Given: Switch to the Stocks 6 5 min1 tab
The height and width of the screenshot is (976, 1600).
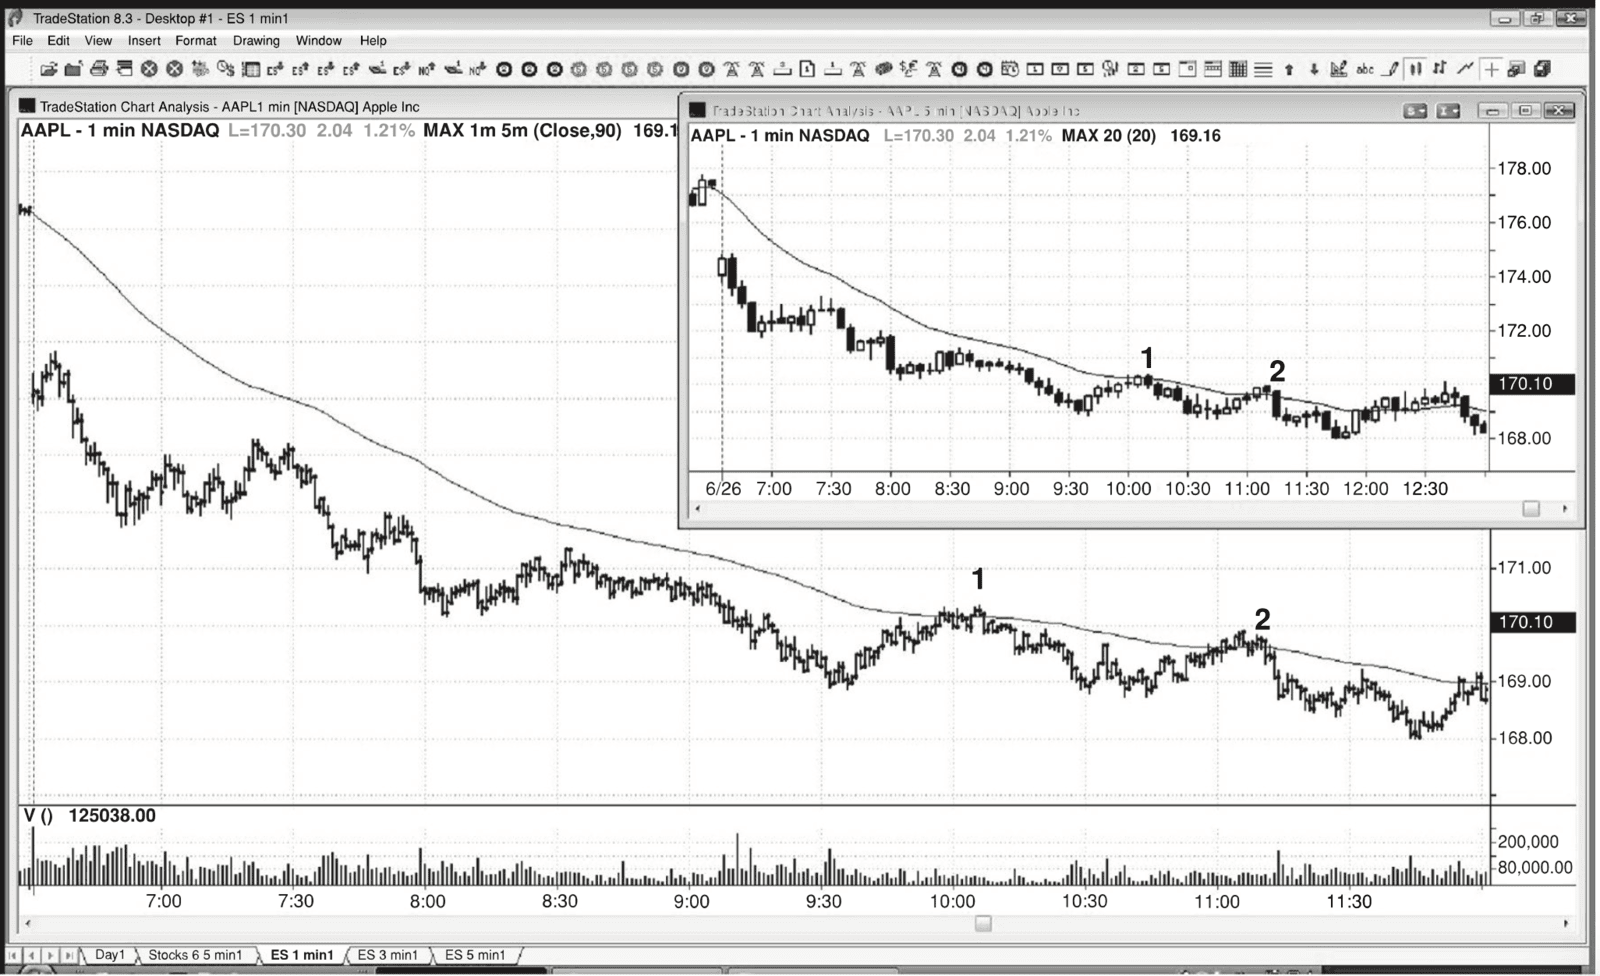Looking at the screenshot, I should point(195,955).
